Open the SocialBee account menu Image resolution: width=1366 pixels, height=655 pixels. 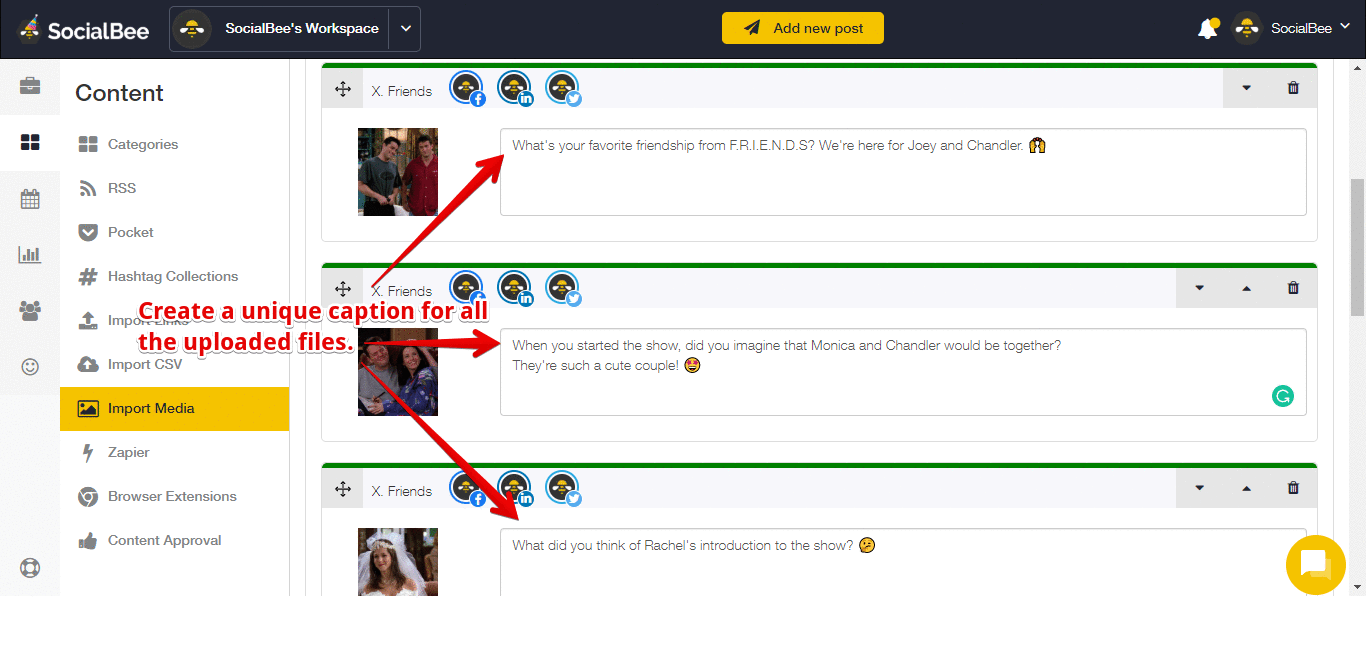[x=1295, y=28]
